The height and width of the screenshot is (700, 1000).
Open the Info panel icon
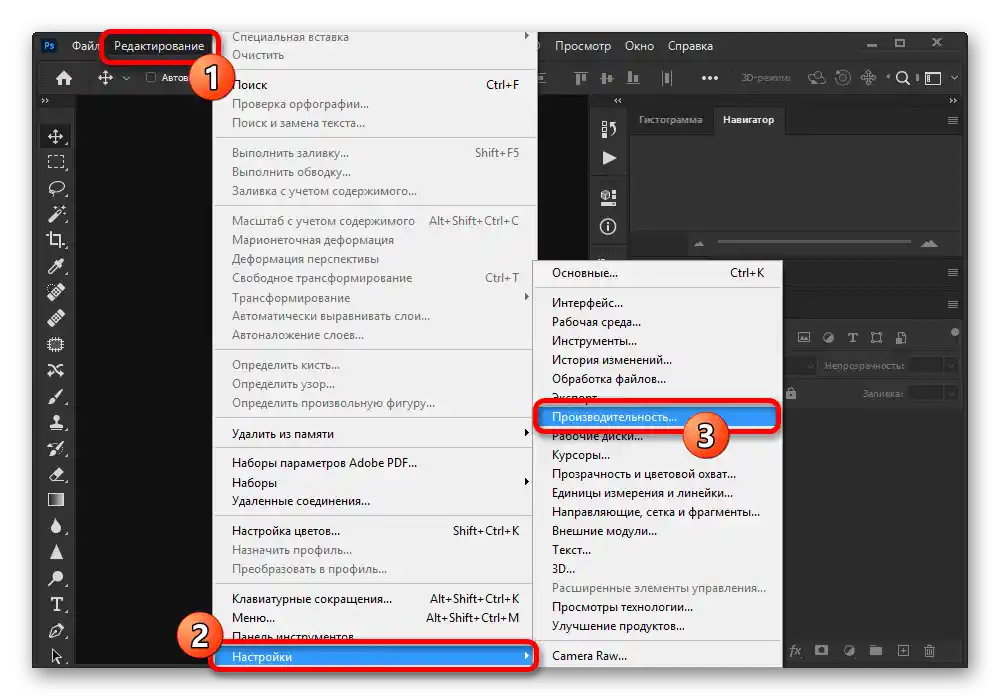coord(608,226)
